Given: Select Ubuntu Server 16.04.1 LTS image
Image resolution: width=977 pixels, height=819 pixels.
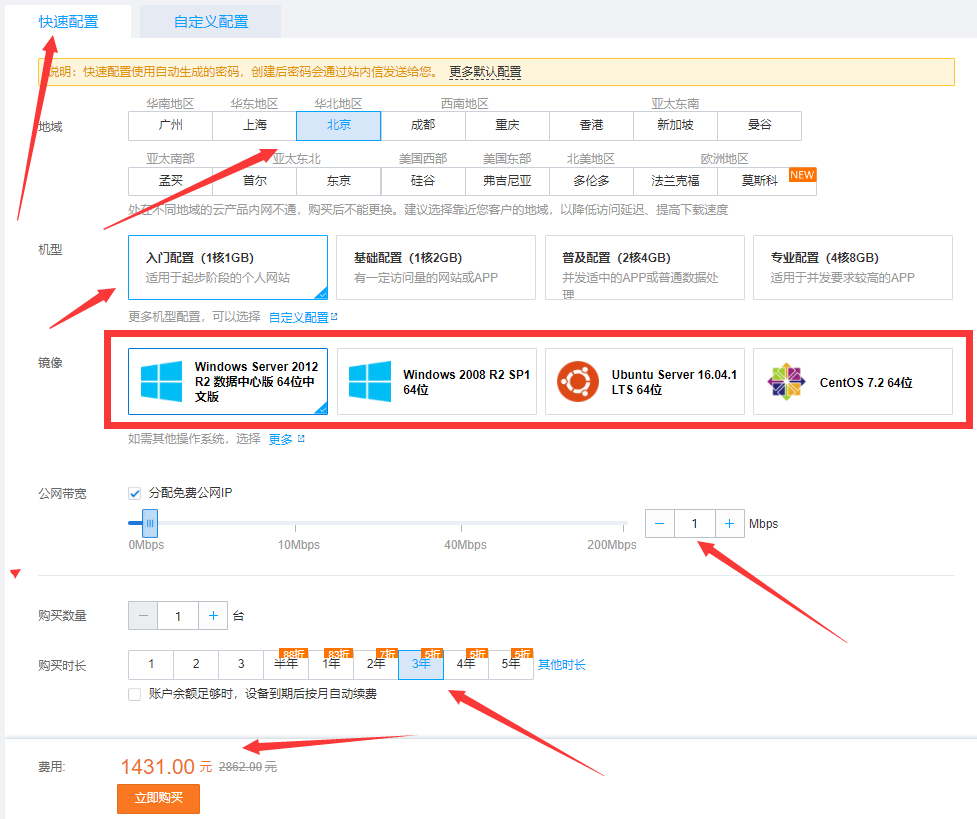Looking at the screenshot, I should pyautogui.click(x=645, y=381).
